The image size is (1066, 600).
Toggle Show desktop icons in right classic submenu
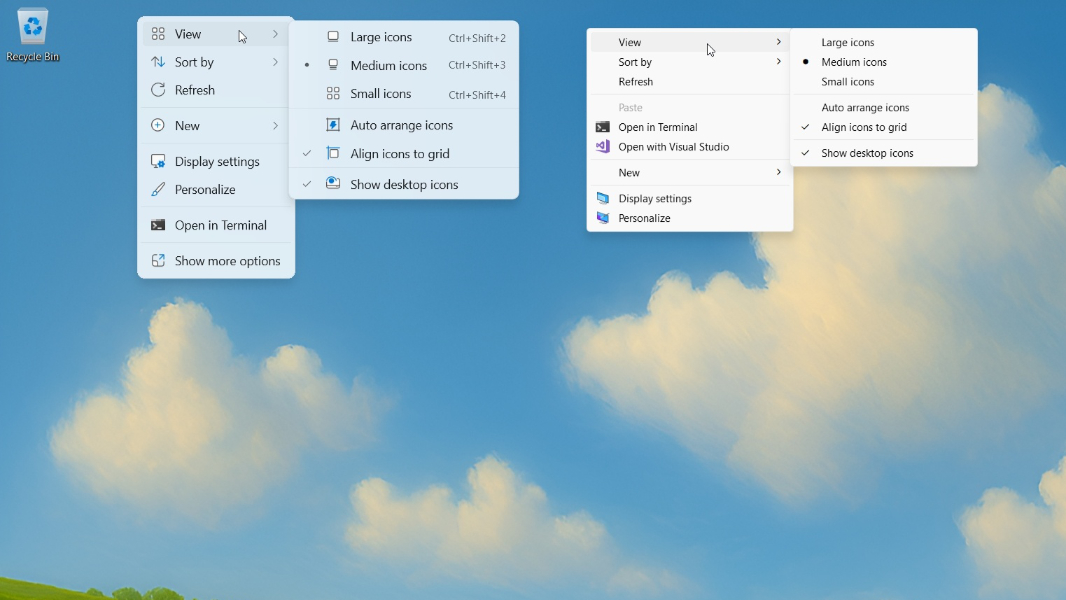884,153
